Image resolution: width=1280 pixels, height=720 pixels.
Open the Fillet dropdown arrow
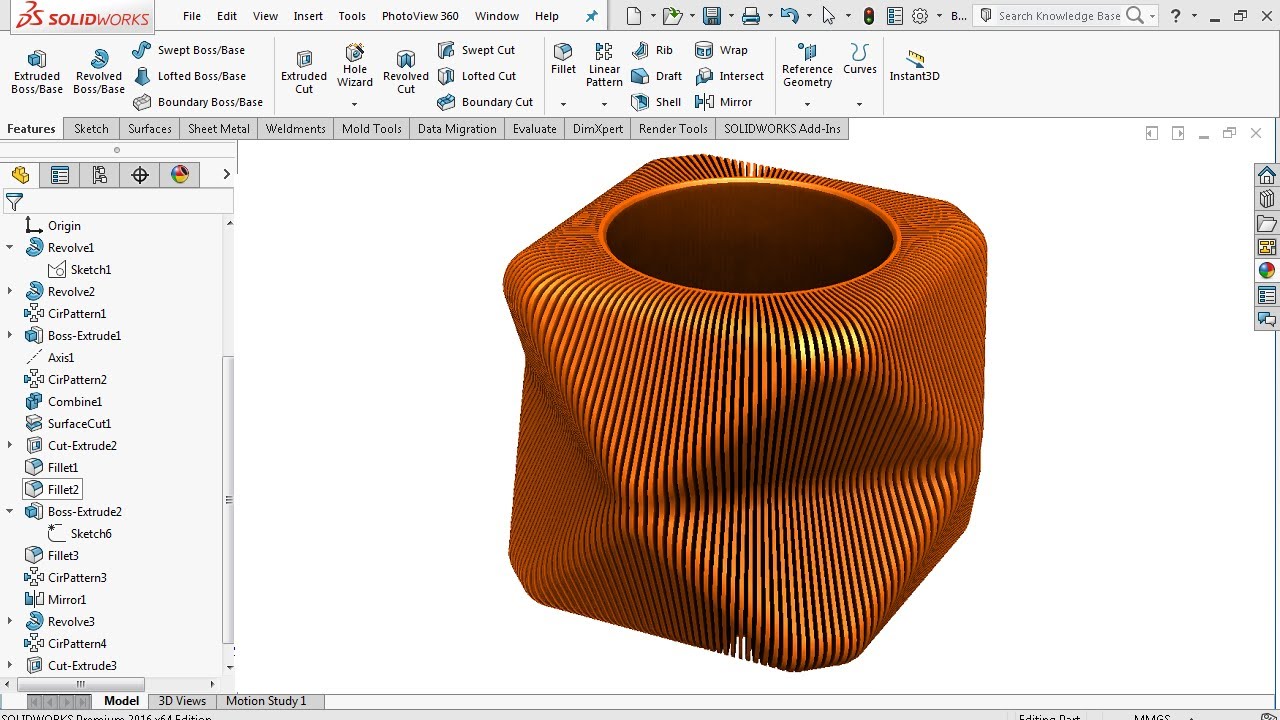(x=563, y=104)
